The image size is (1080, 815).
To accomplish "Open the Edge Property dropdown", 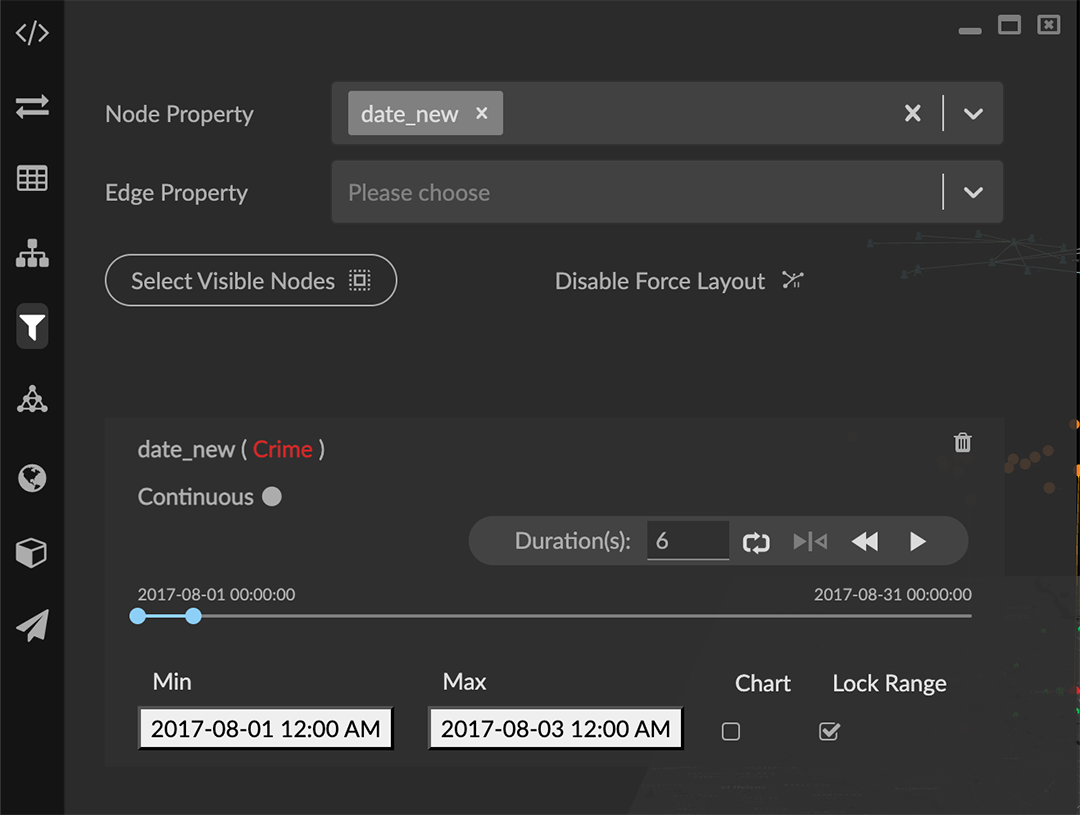I will (x=971, y=191).
